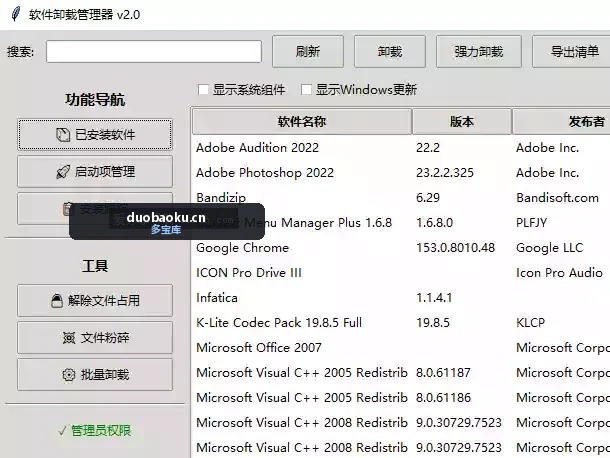Screen dimensions: 610x458
Task: Select the Google Chrome row
Action: click(x=401, y=248)
